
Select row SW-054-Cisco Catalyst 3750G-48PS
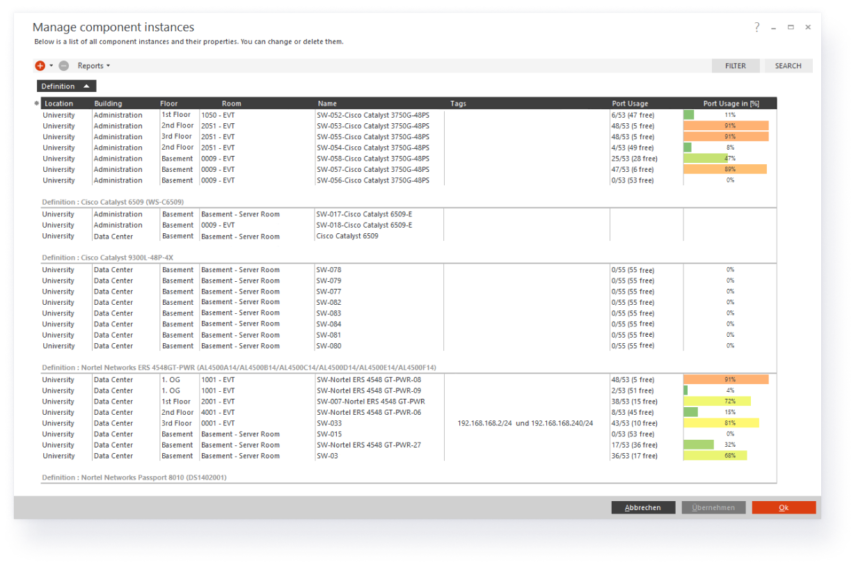tap(408, 148)
